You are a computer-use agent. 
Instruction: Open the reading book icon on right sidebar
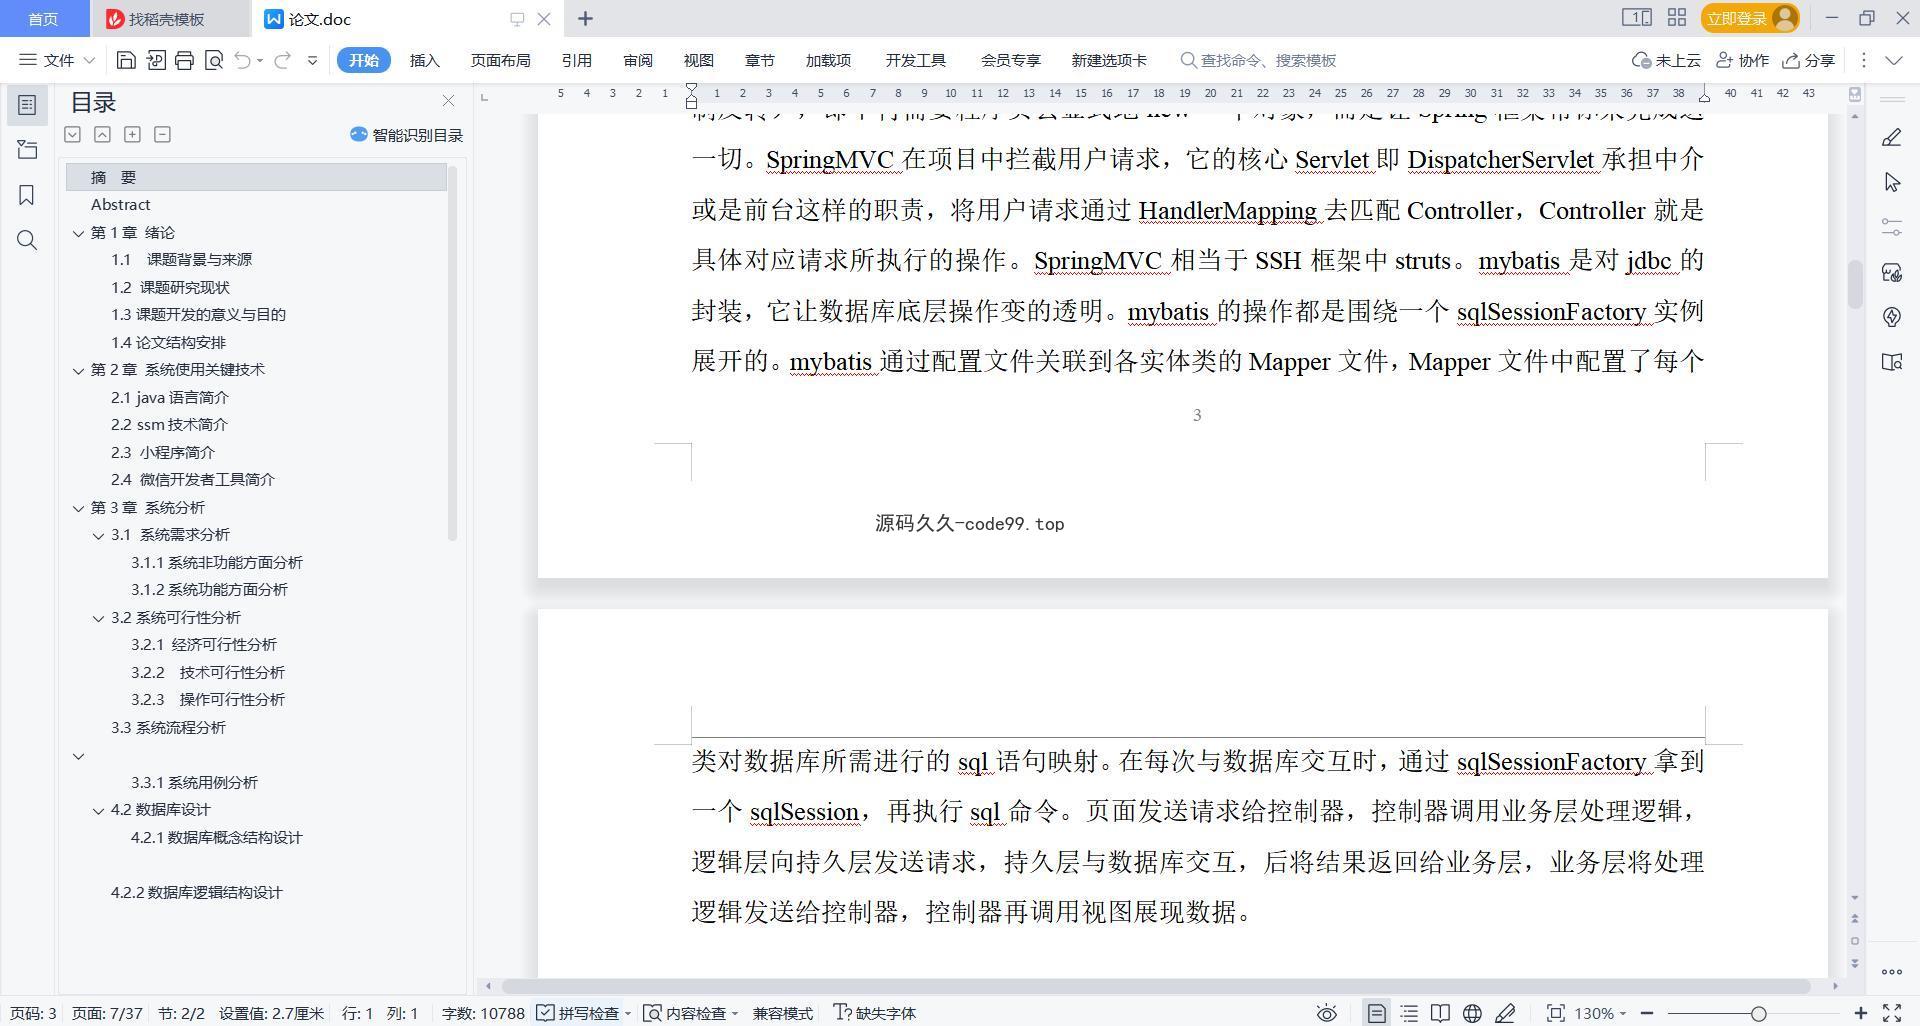point(1891,362)
